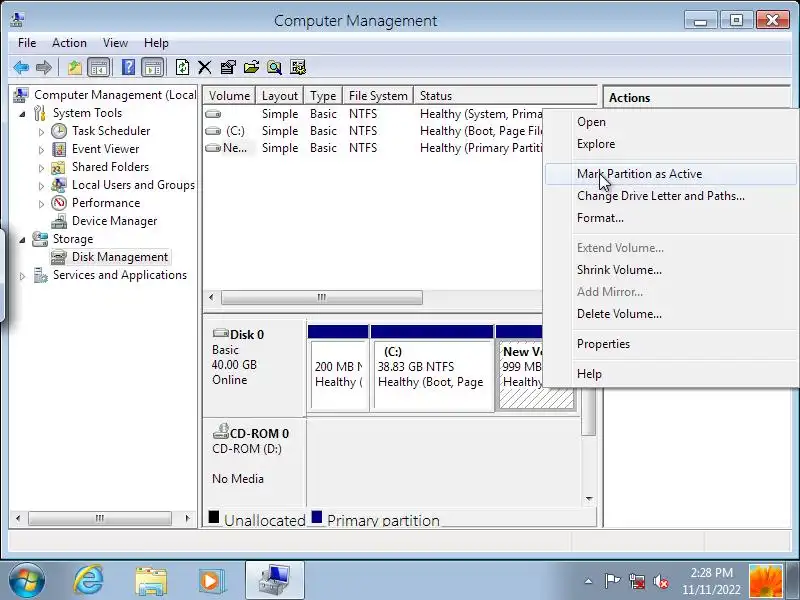
Task: Click the Forward arrow toolbar icon
Action: point(44,67)
